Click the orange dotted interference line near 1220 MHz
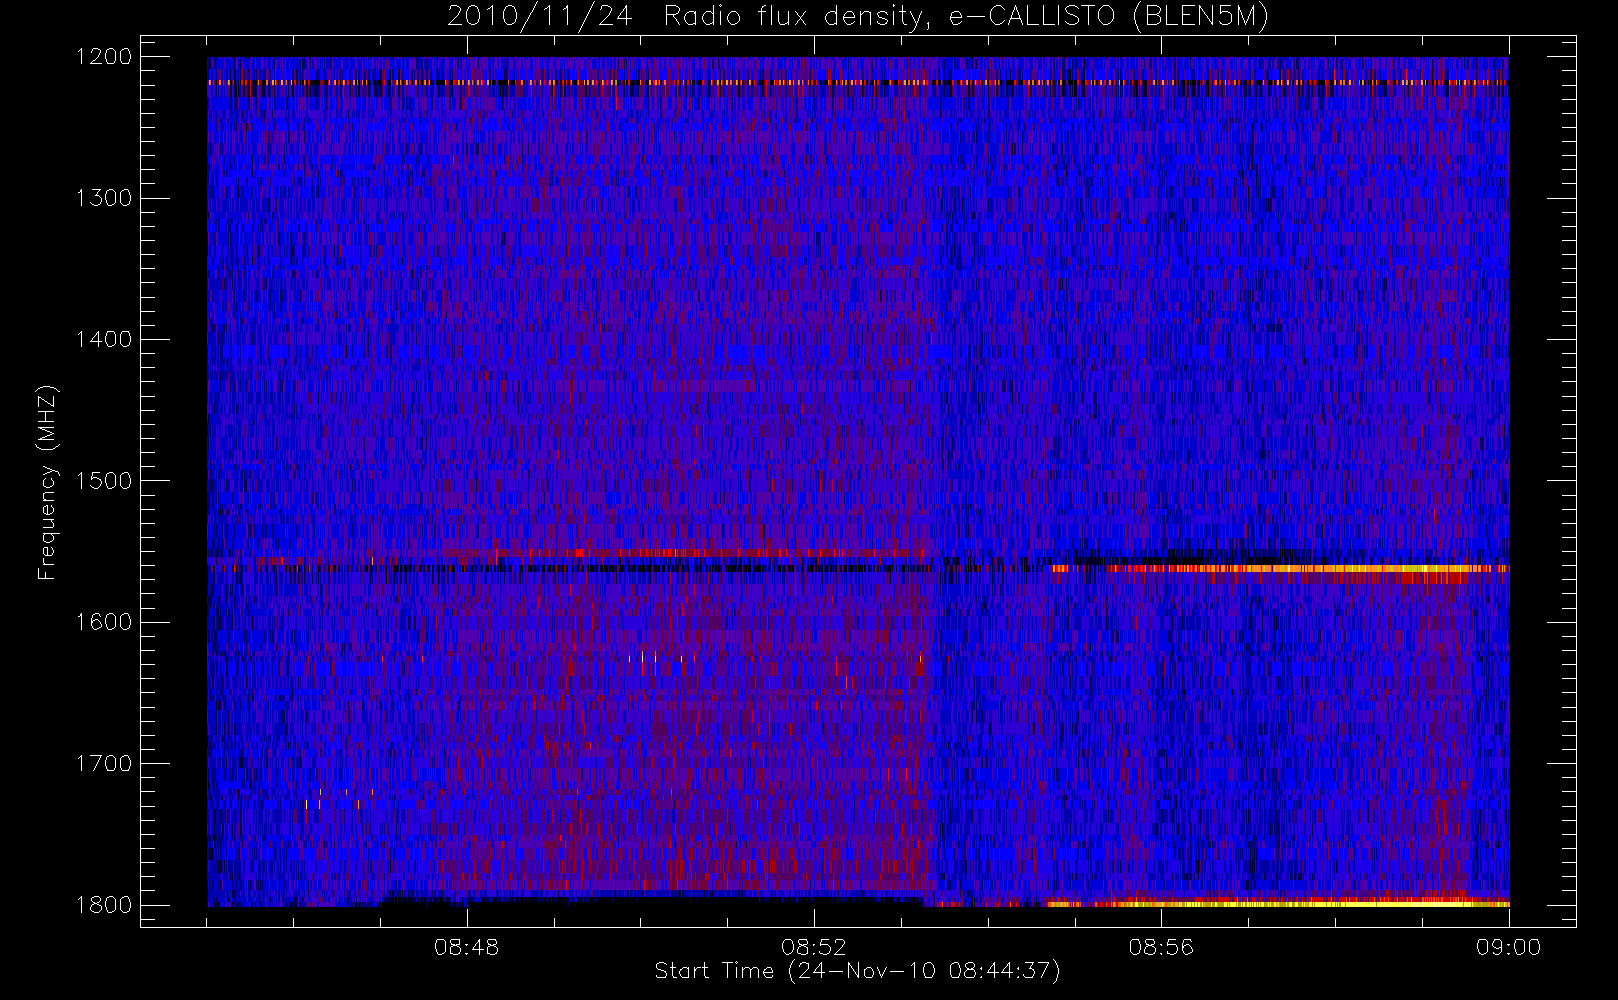1618x1000 pixels. tap(858, 83)
